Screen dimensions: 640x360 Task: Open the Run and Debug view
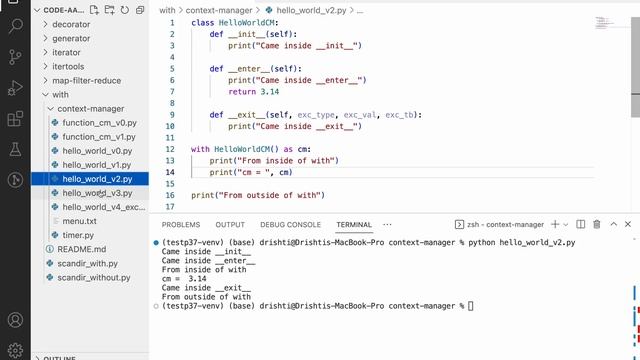16,88
